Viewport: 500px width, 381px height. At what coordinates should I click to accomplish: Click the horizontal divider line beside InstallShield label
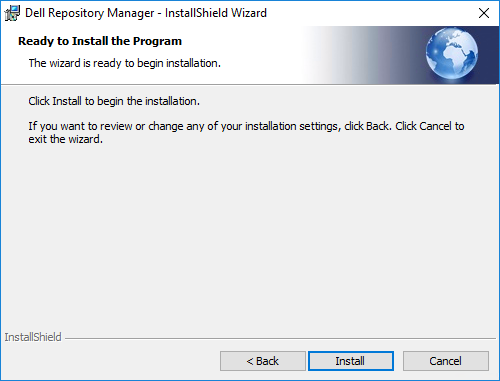pos(280,339)
